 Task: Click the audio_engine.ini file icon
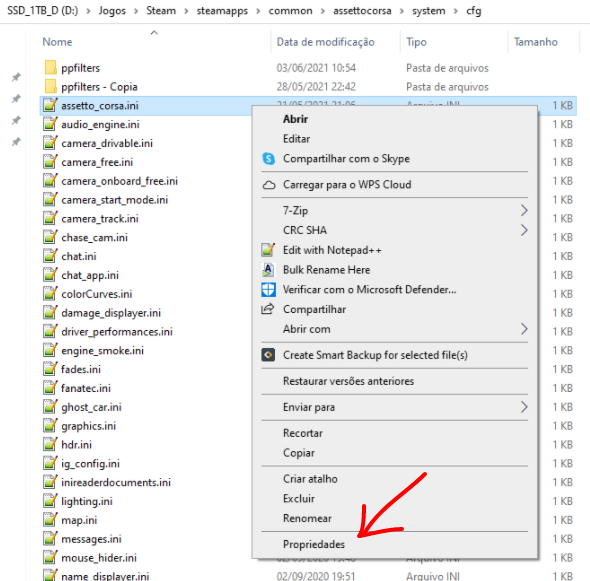50,124
